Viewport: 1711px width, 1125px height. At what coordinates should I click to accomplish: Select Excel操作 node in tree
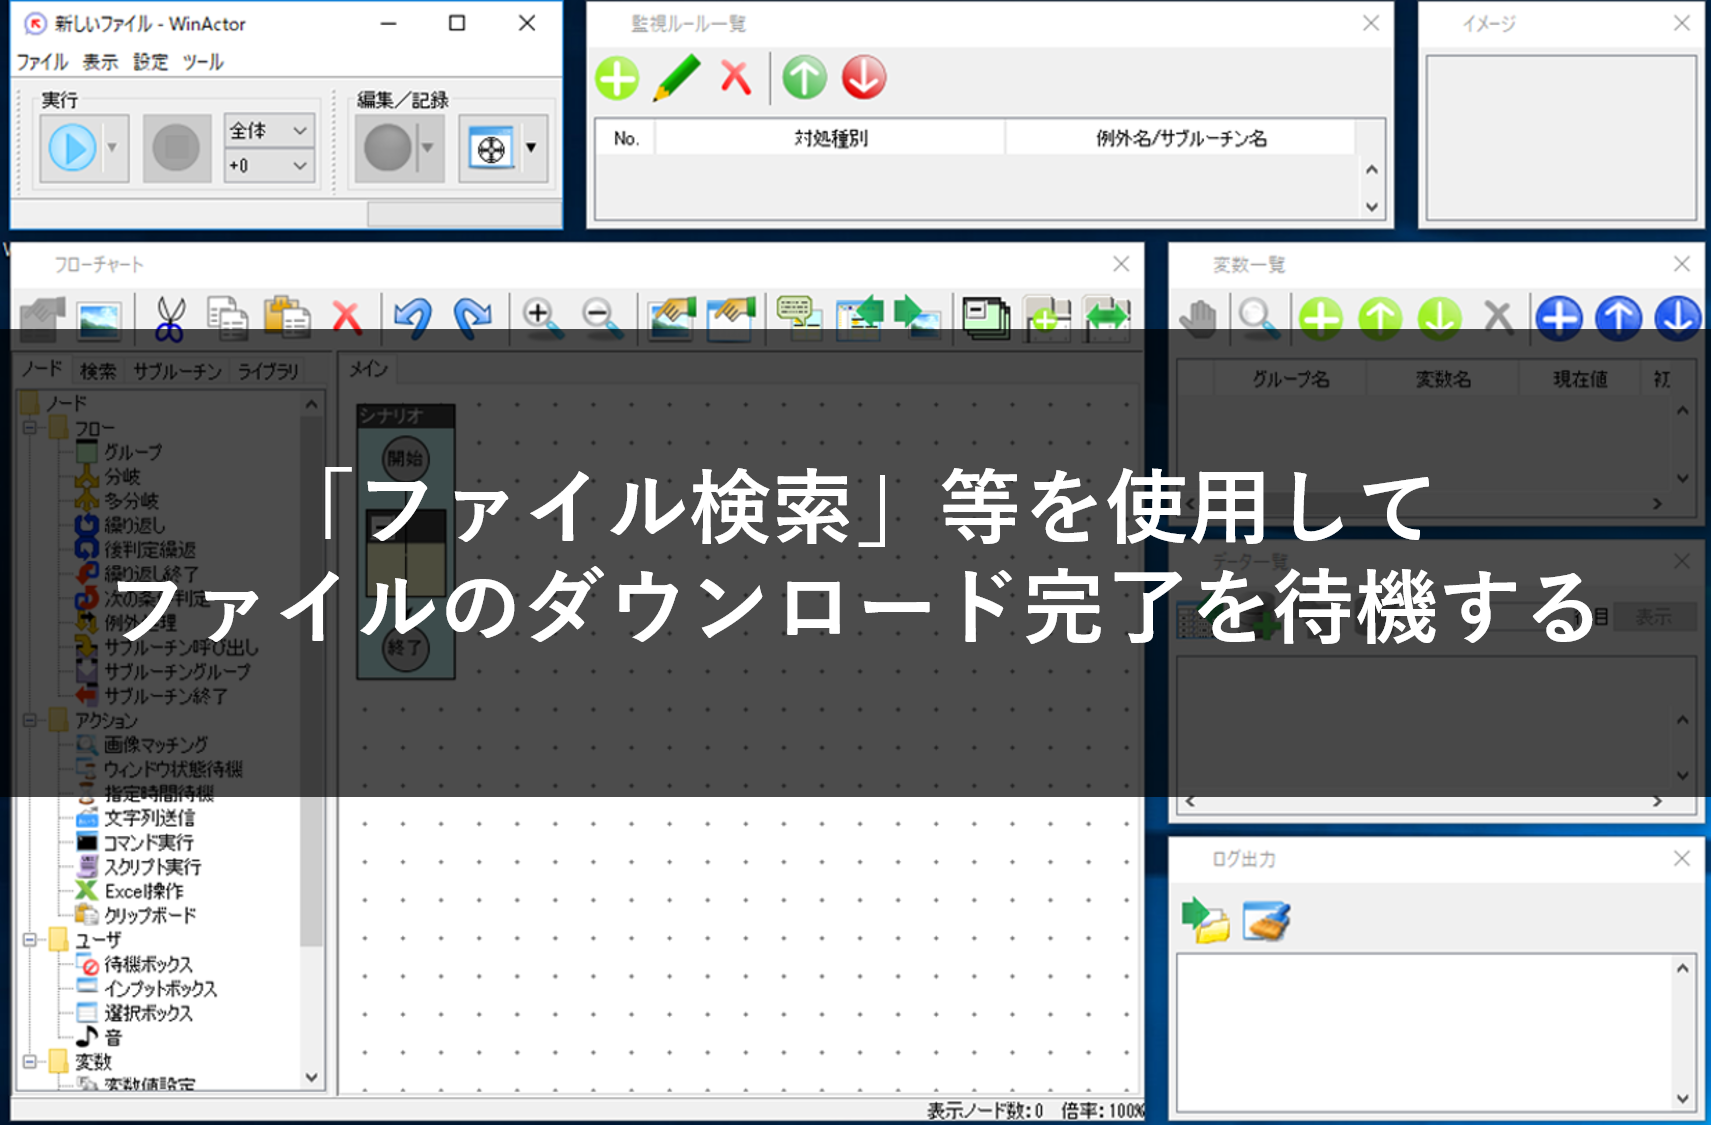(144, 890)
